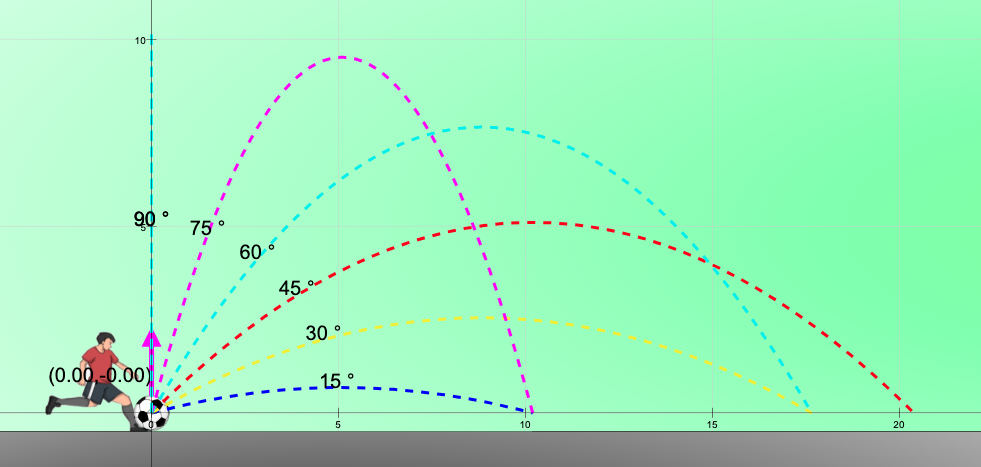Click the landing point of the red trajectory

[x=911, y=411]
